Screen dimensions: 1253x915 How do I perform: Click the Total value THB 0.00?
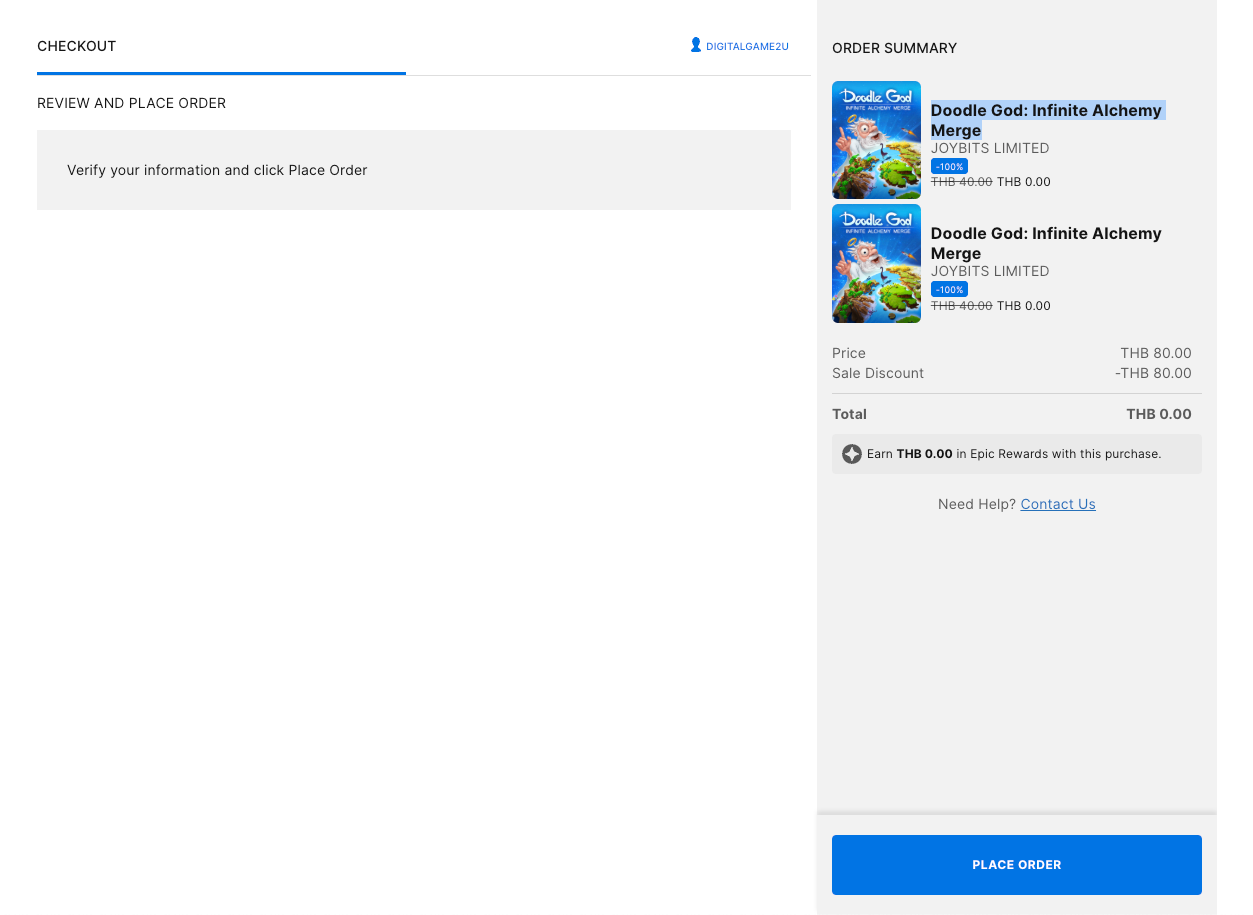click(x=1159, y=414)
